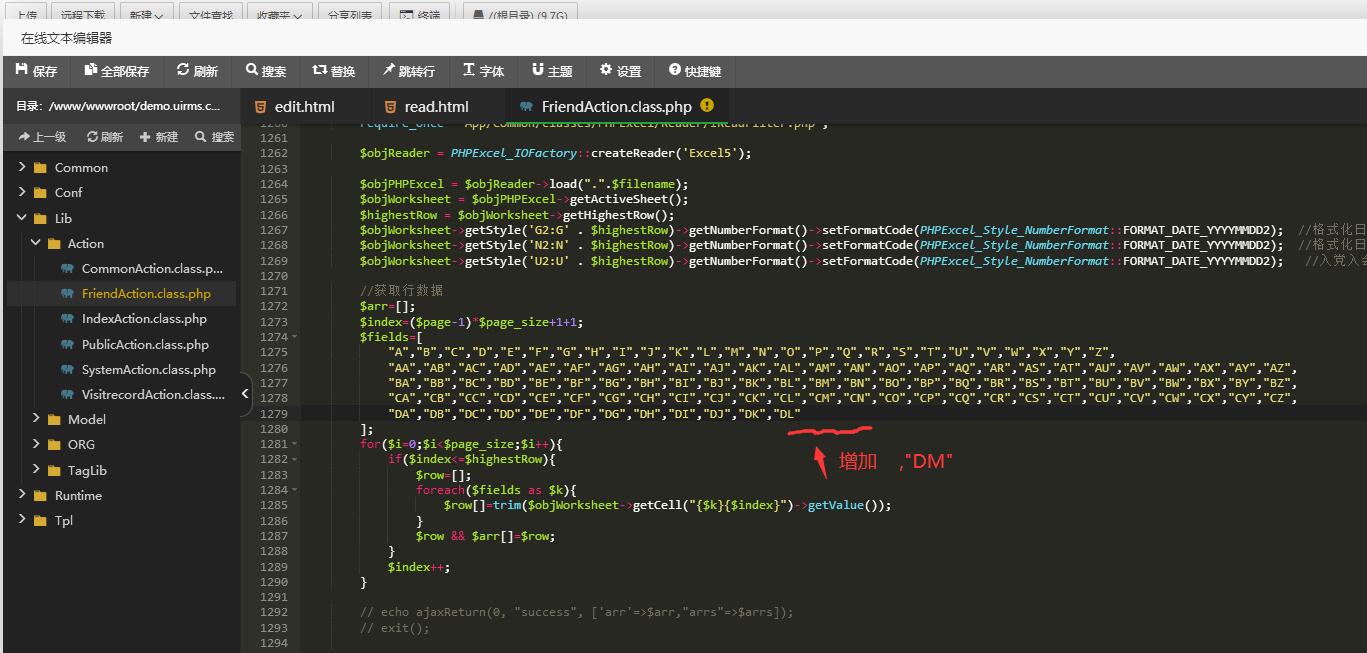The height and width of the screenshot is (653, 1367).
Task: Fold the if block at line 1282
Action: 294,459
